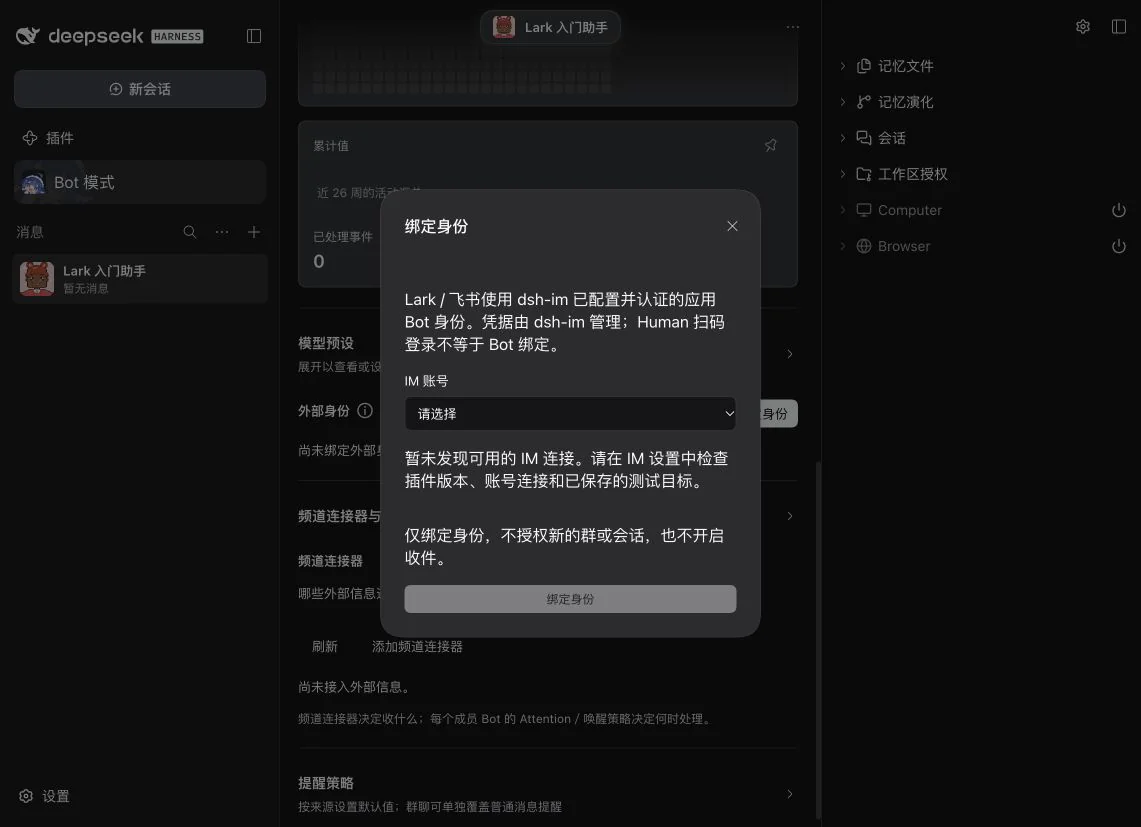Viewport: 1141px width, 827px height.
Task: Show info about 外部身份
Action: click(x=365, y=411)
